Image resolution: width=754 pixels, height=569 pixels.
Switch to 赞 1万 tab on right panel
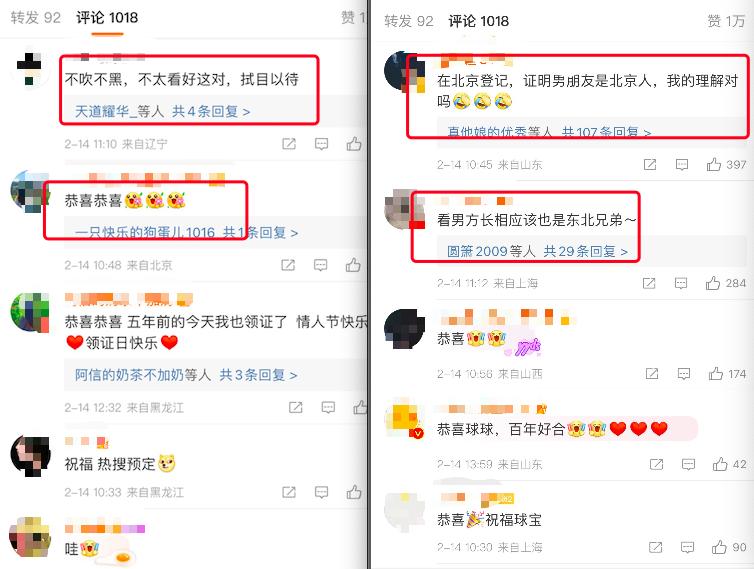[726, 21]
